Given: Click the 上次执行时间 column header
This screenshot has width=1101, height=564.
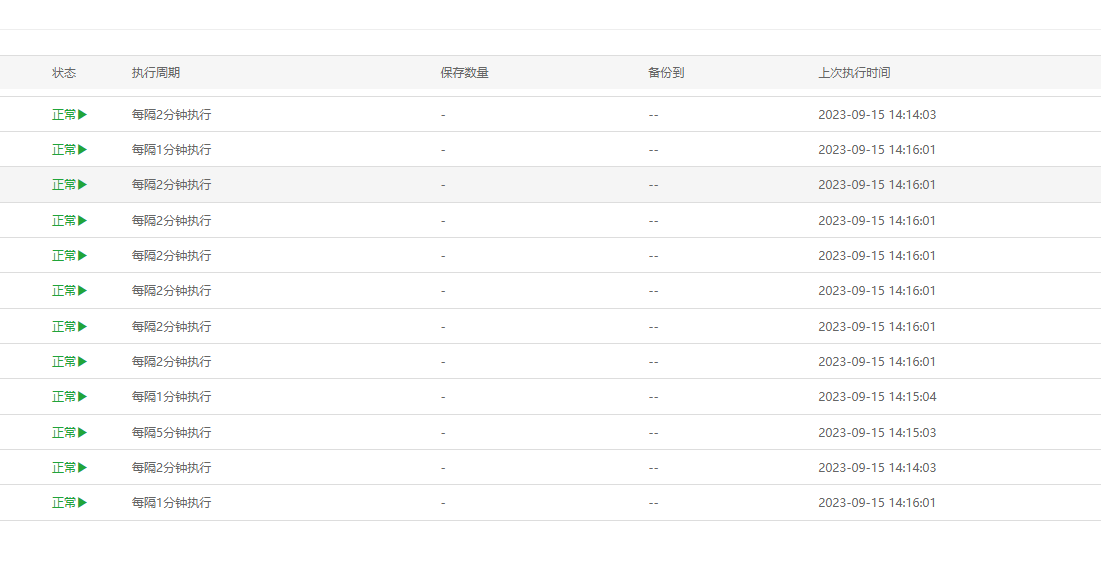Looking at the screenshot, I should (855, 73).
